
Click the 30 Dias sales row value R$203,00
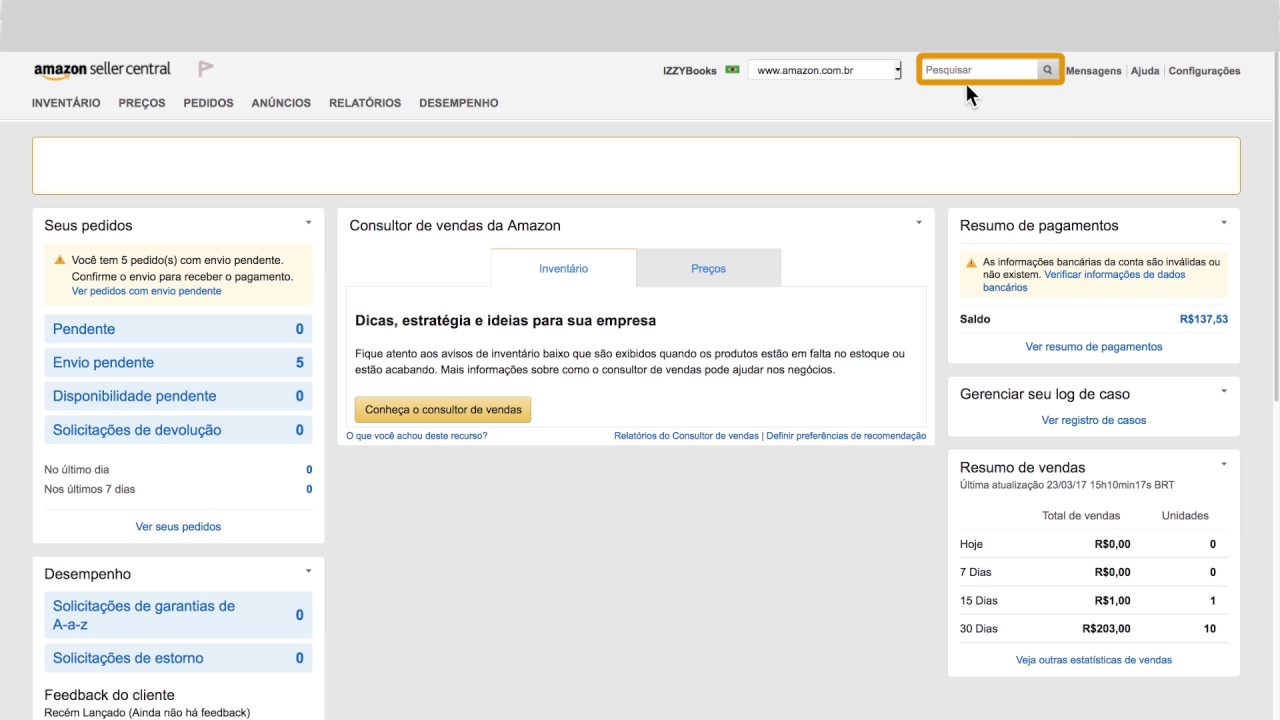[x=1106, y=629]
